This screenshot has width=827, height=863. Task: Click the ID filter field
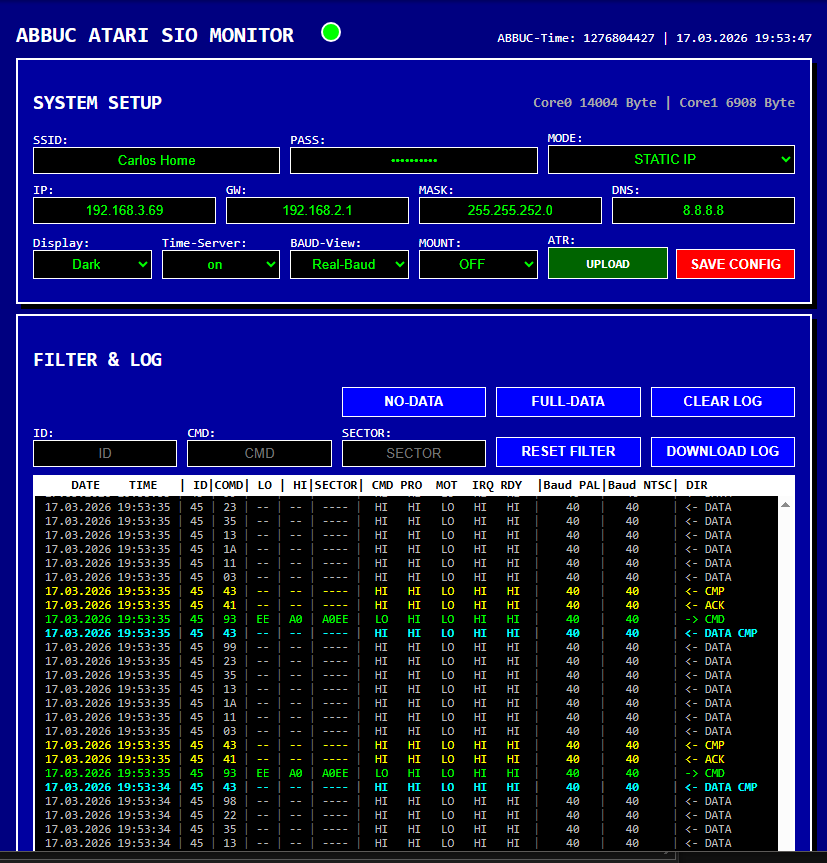[104, 453]
